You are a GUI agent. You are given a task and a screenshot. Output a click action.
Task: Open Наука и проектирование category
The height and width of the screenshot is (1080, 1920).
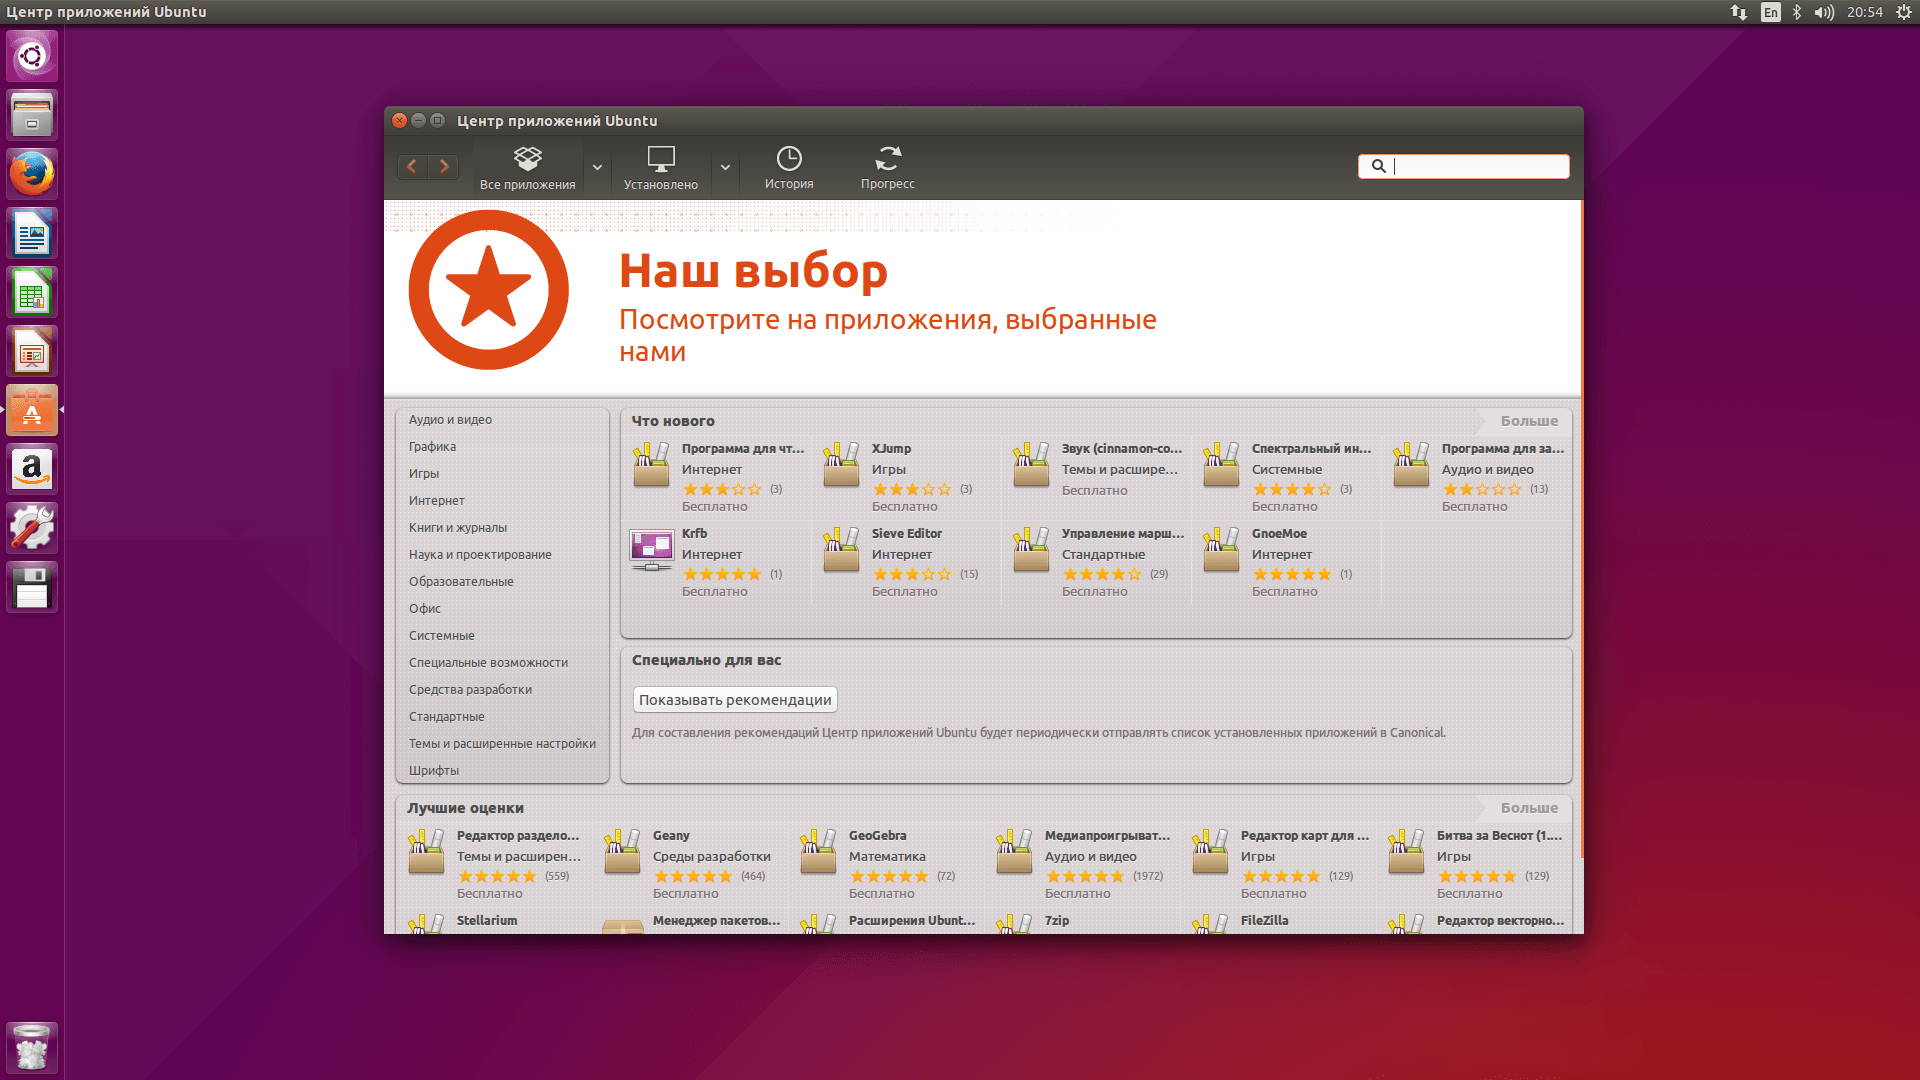(x=480, y=555)
